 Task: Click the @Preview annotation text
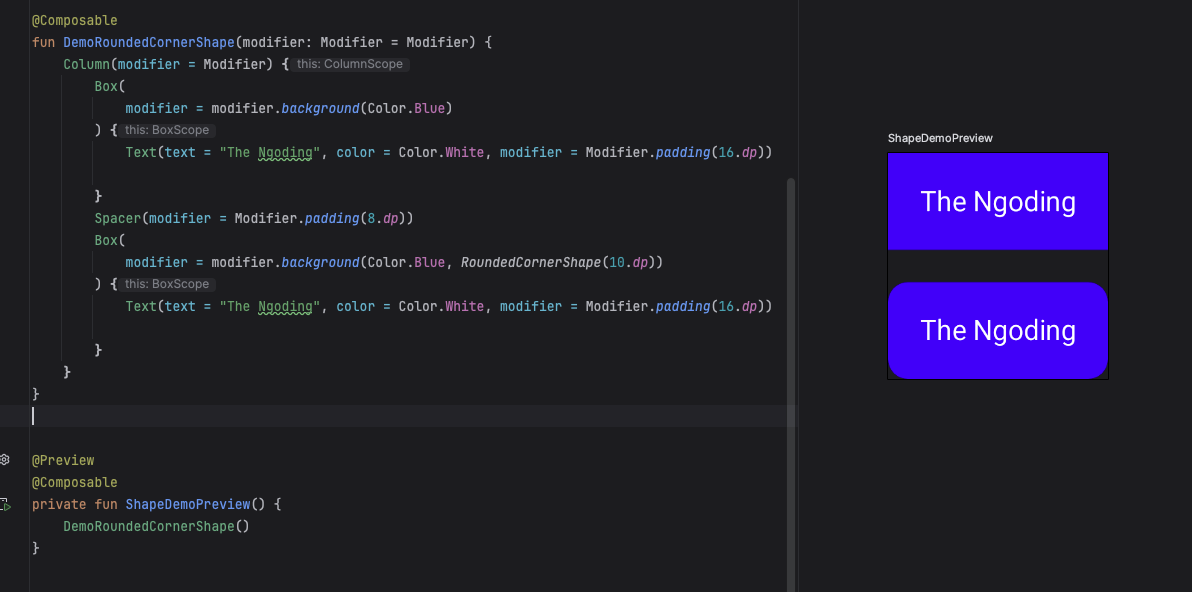point(63,460)
